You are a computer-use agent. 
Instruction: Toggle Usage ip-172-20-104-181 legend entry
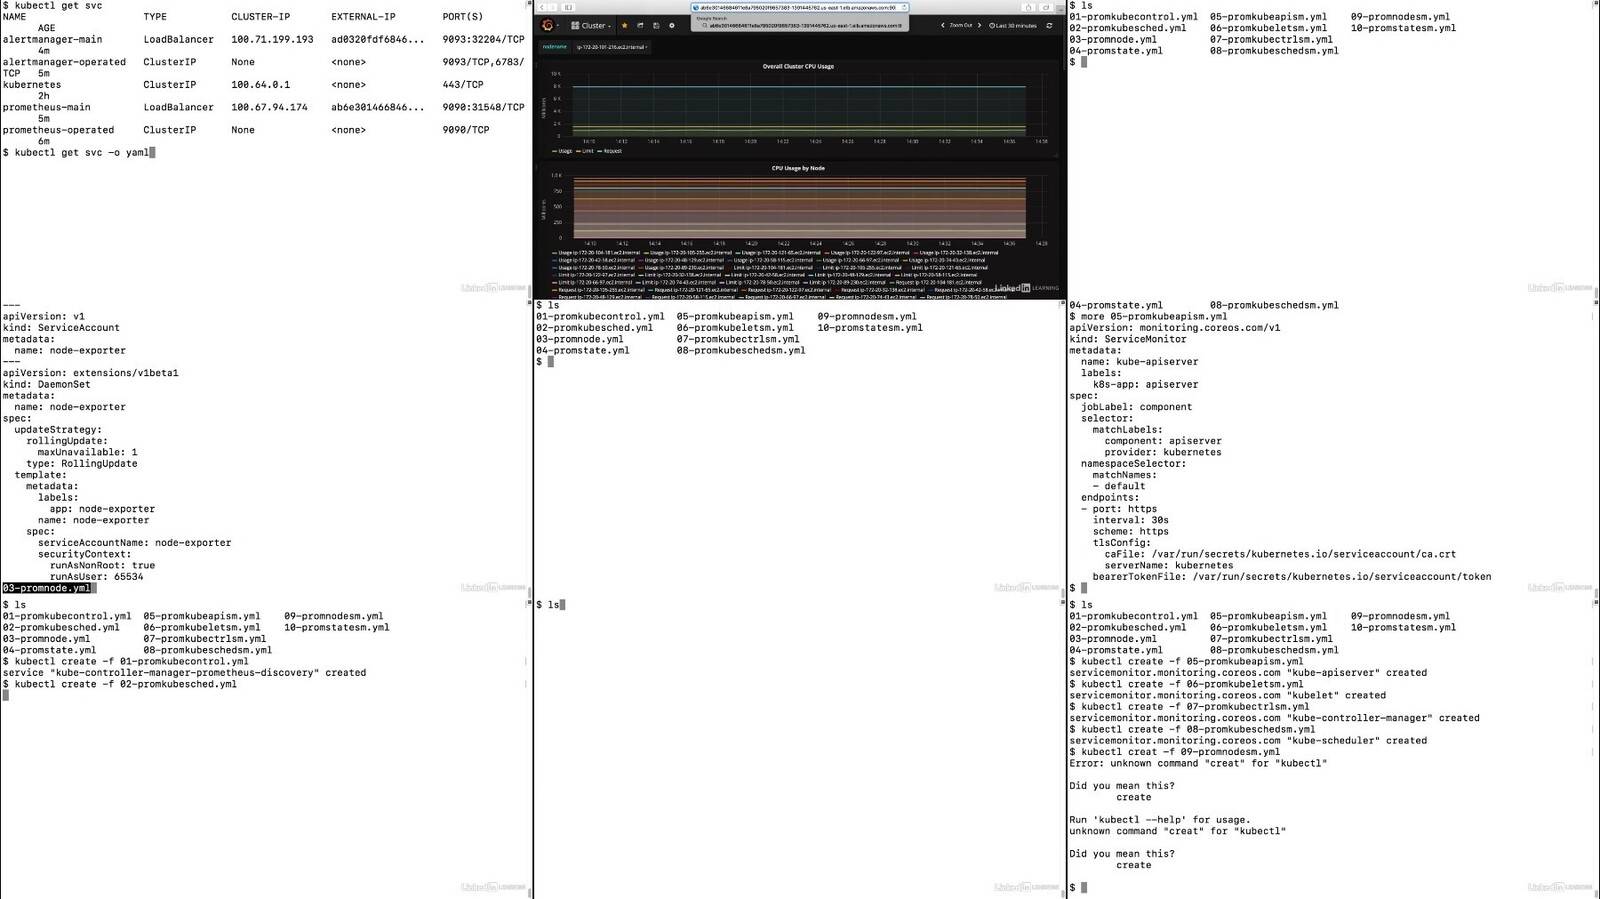point(596,253)
